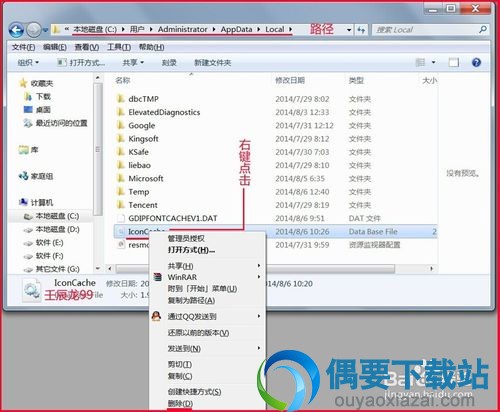The width and height of the screenshot is (500, 412).
Task: Select 最近访问的位置 in the navigation pane
Action: pyautogui.click(x=61, y=123)
